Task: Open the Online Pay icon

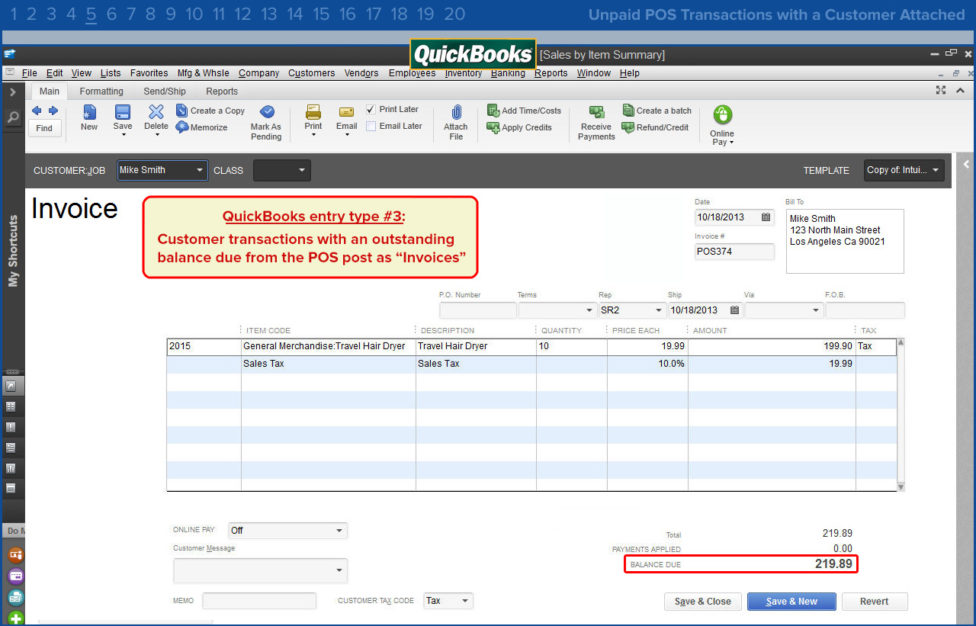Action: [721, 116]
